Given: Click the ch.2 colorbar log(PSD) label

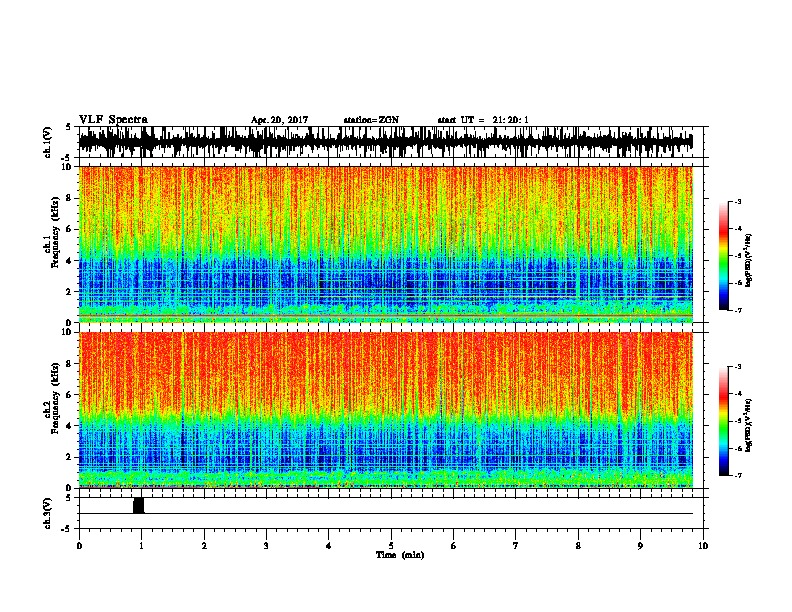Looking at the screenshot, I should point(749,425).
